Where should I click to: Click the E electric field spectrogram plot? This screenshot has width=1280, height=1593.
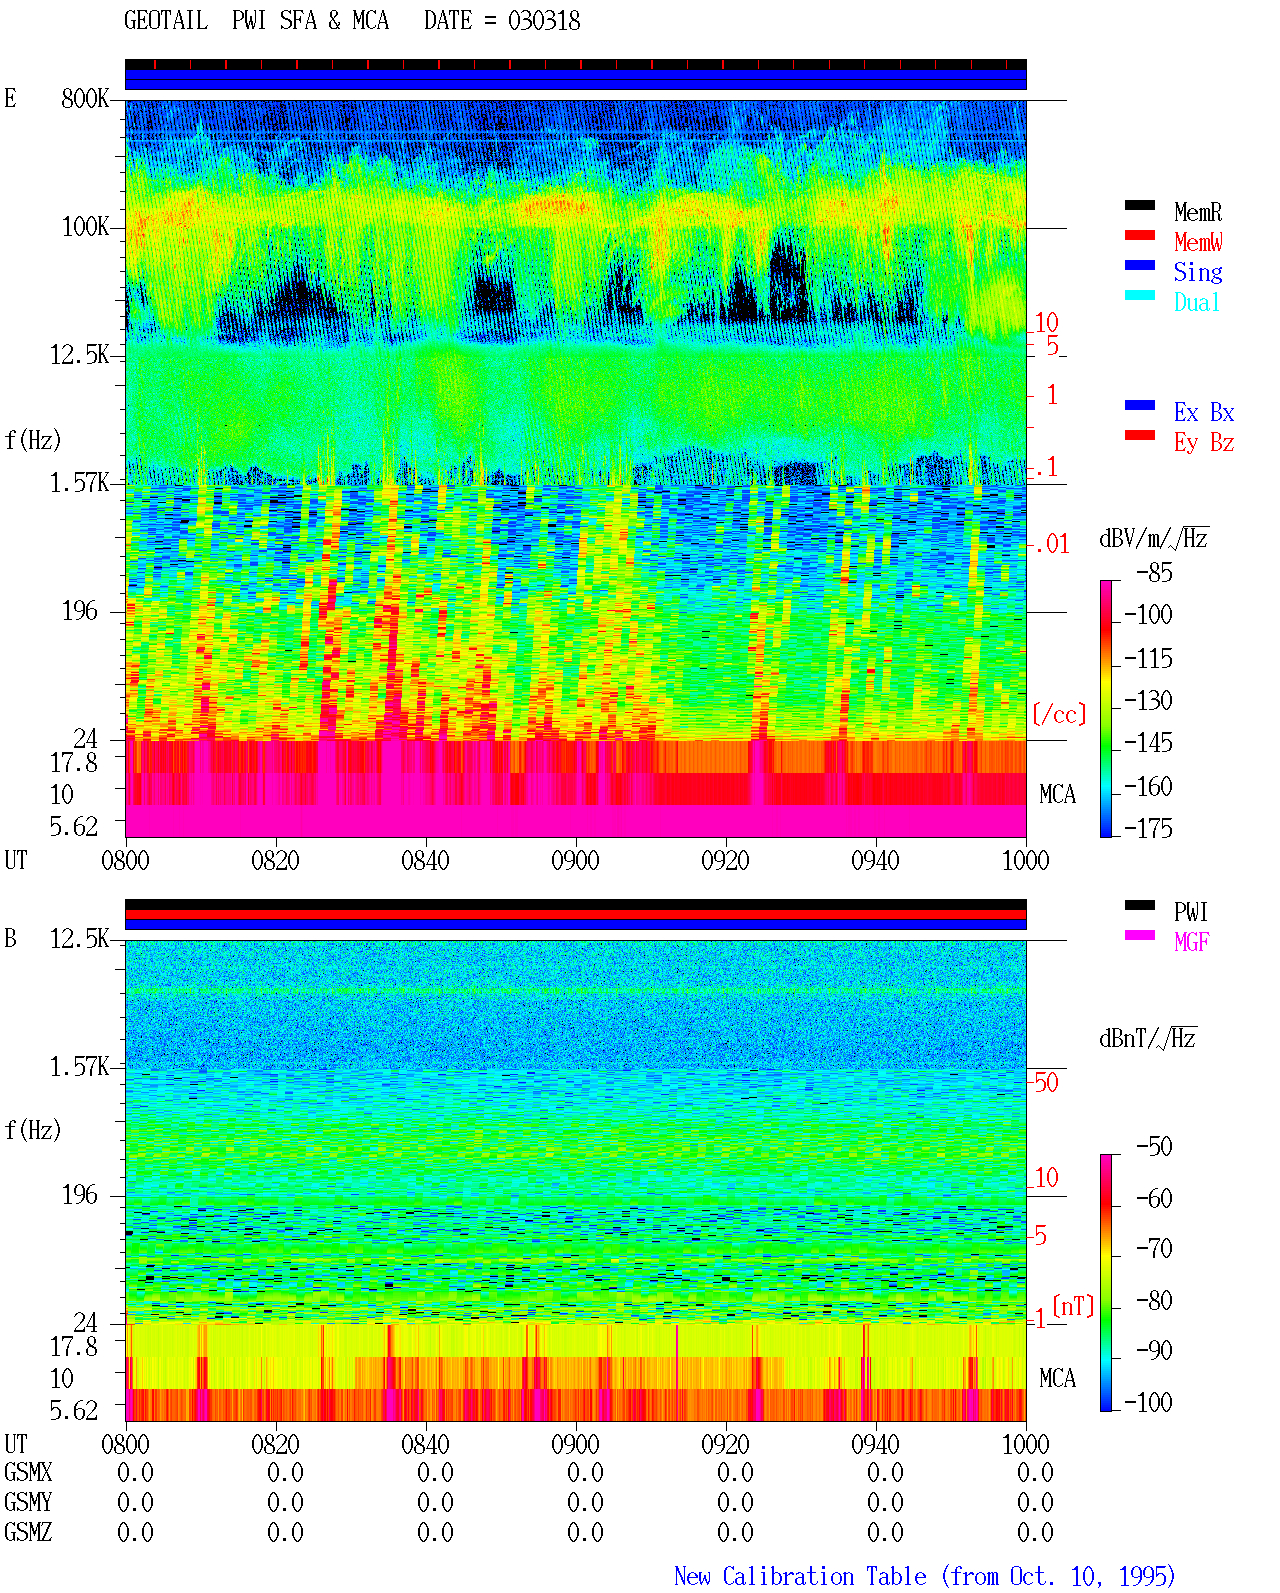[576, 469]
